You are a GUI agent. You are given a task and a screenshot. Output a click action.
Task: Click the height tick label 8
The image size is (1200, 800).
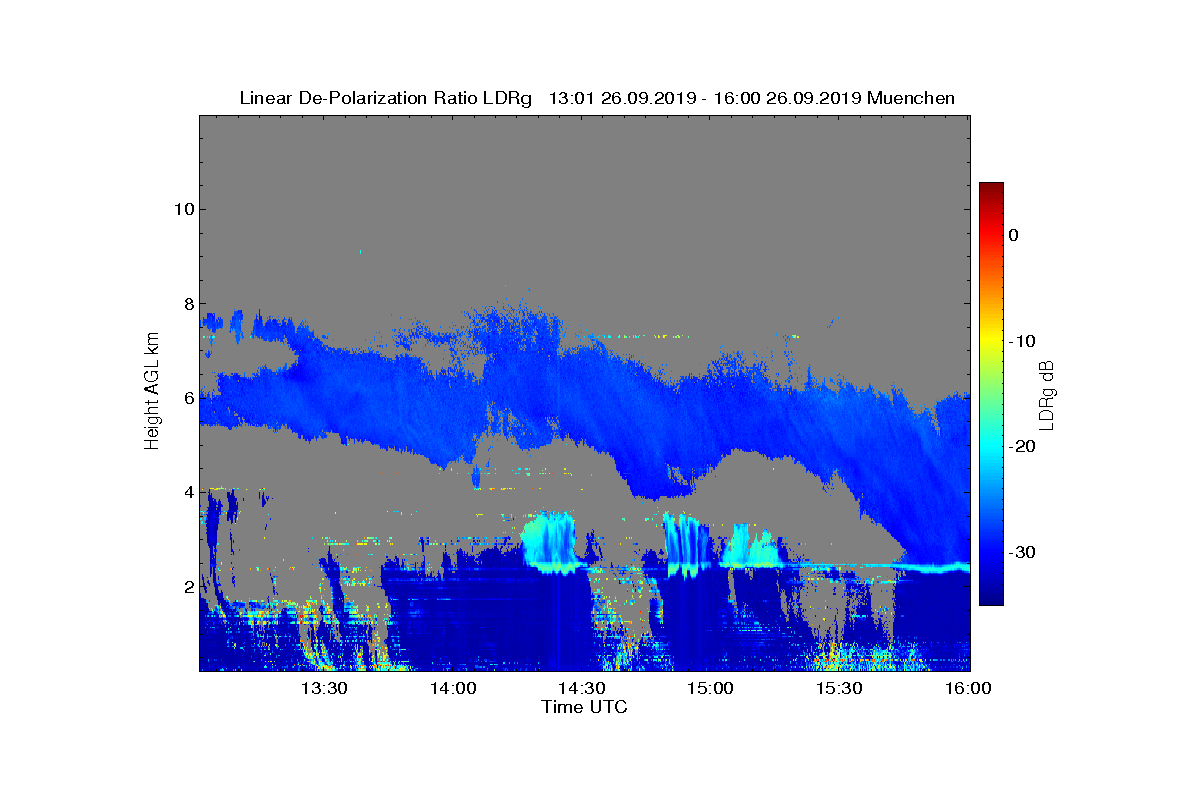(187, 304)
